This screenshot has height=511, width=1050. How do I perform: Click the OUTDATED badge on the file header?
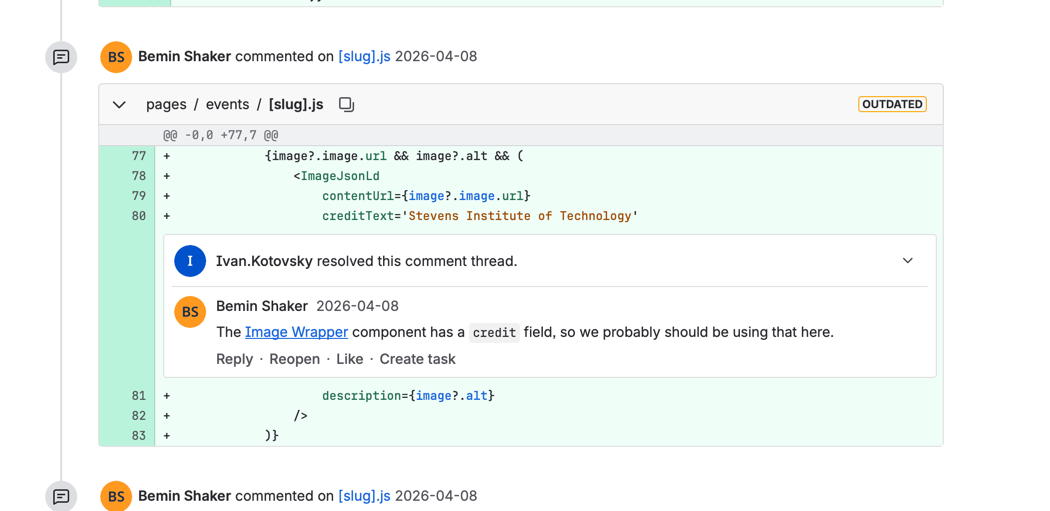coord(892,104)
